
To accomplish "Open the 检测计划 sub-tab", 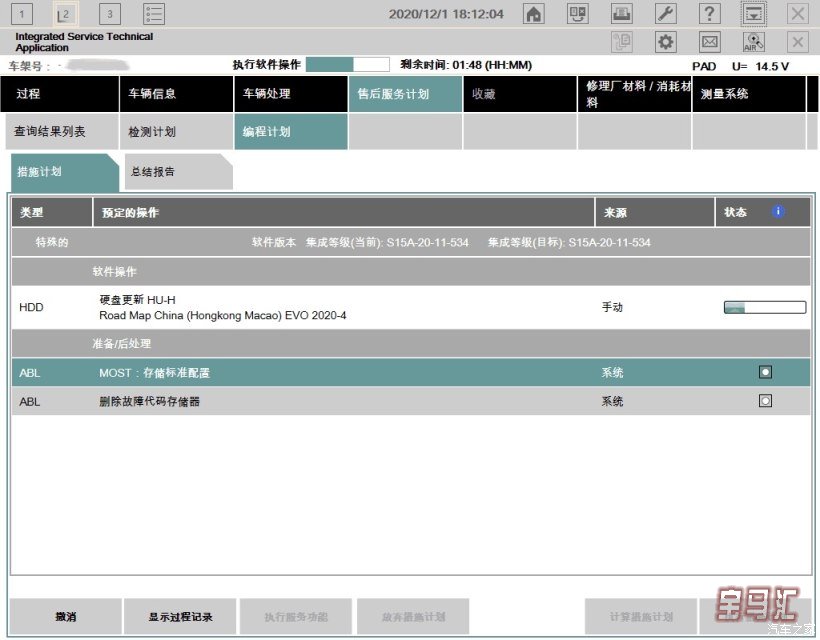I will coord(176,132).
